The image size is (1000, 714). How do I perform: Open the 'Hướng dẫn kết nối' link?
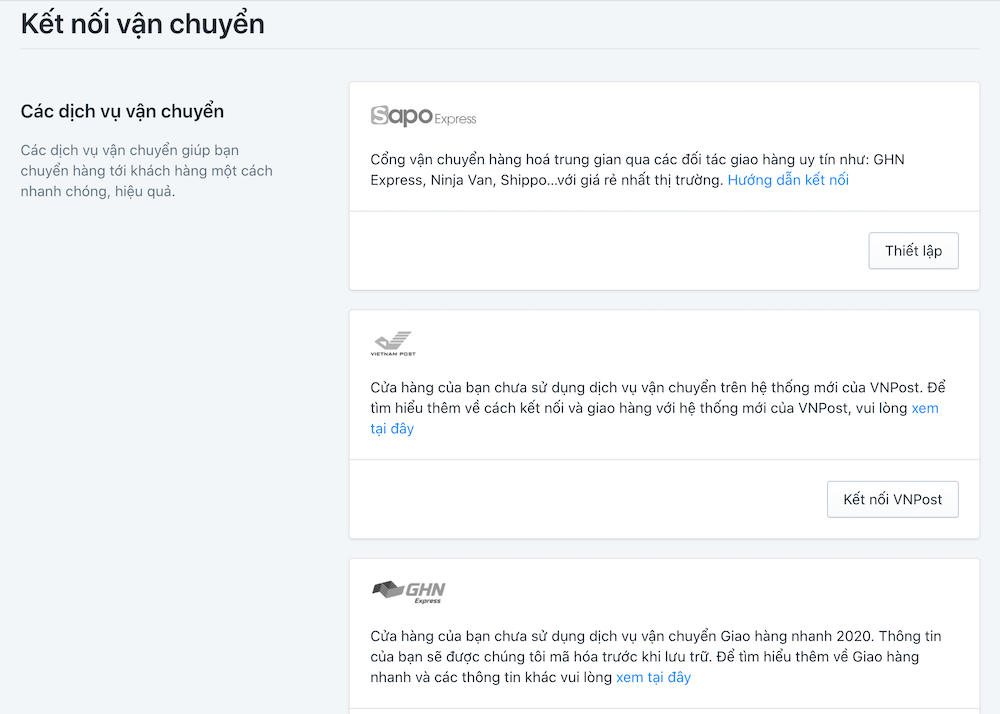[x=788, y=180]
